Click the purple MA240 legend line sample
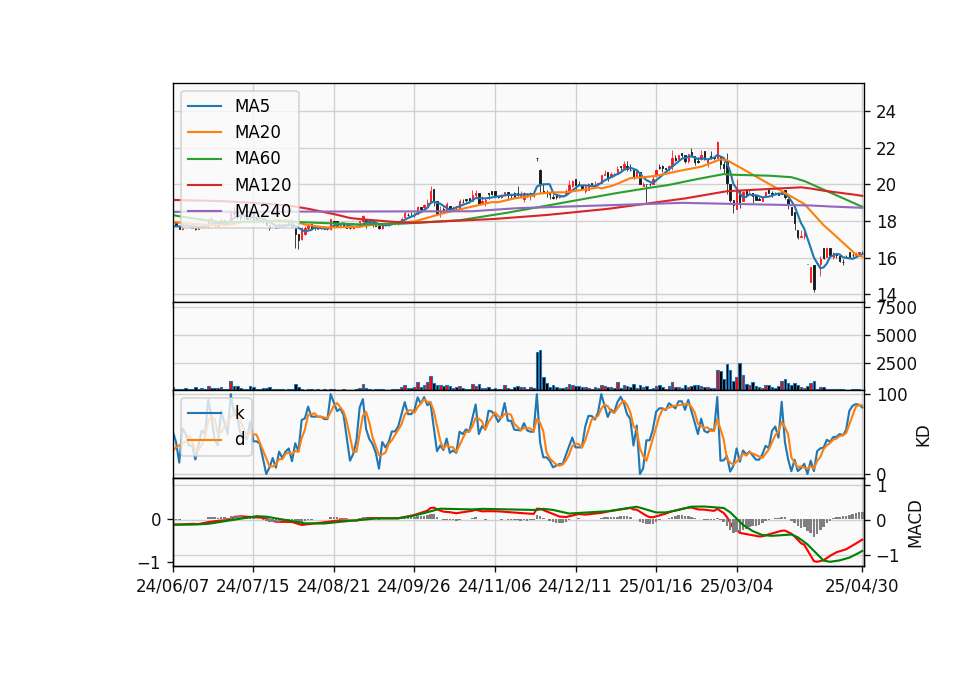This screenshot has height=690, width=960. coord(204,211)
